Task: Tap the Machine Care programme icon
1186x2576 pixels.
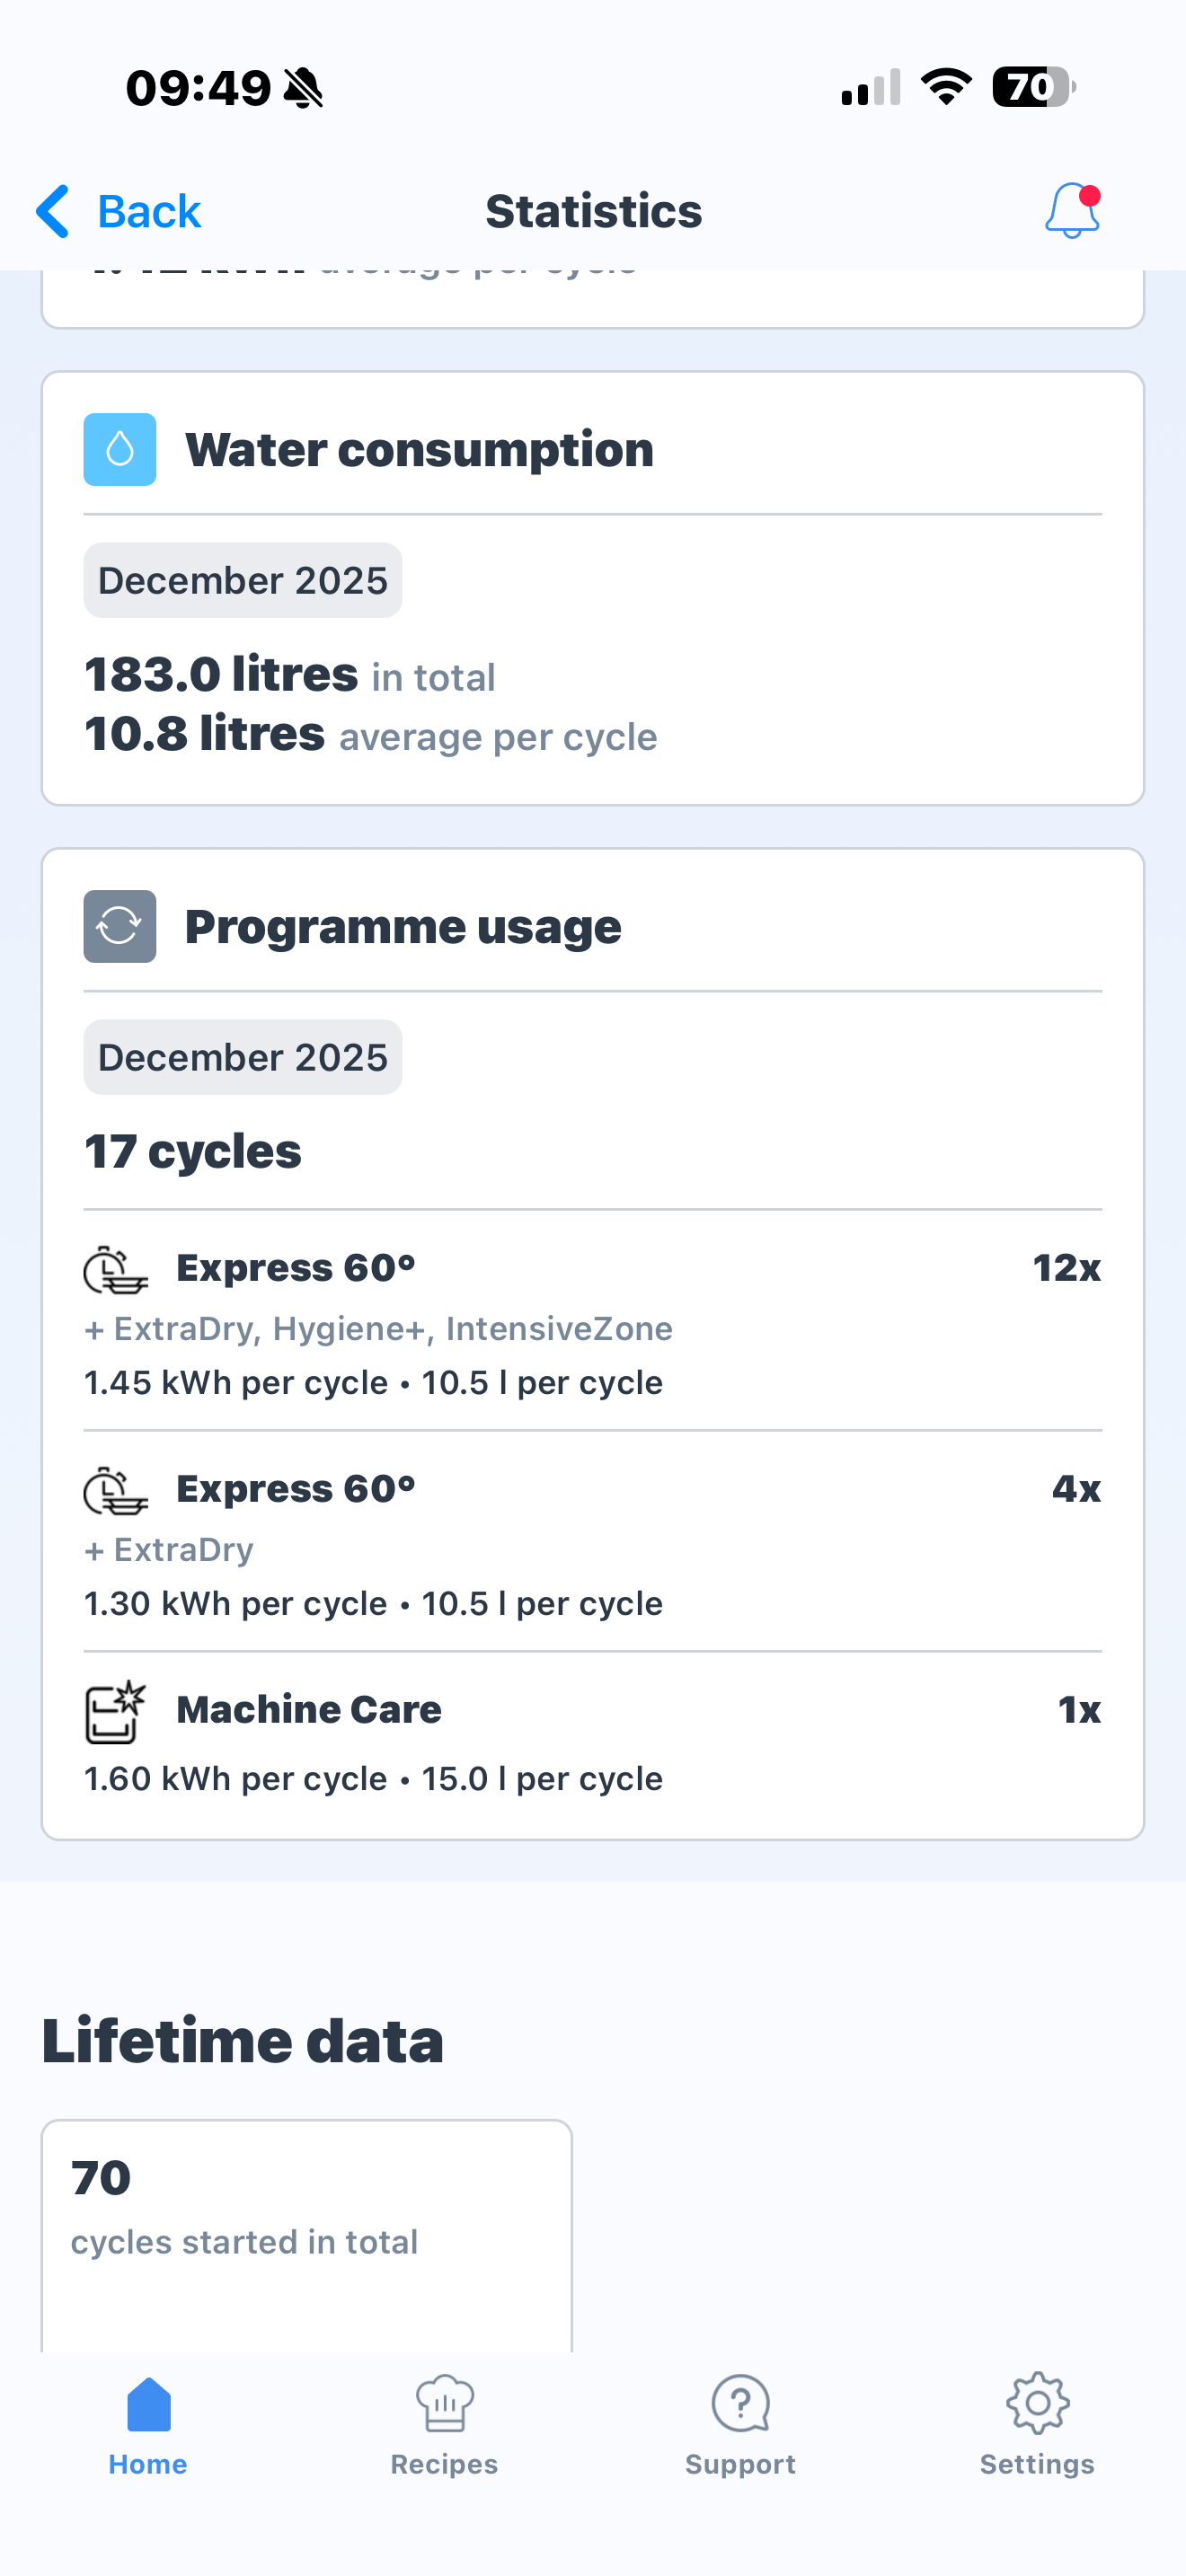Action: [115, 1712]
